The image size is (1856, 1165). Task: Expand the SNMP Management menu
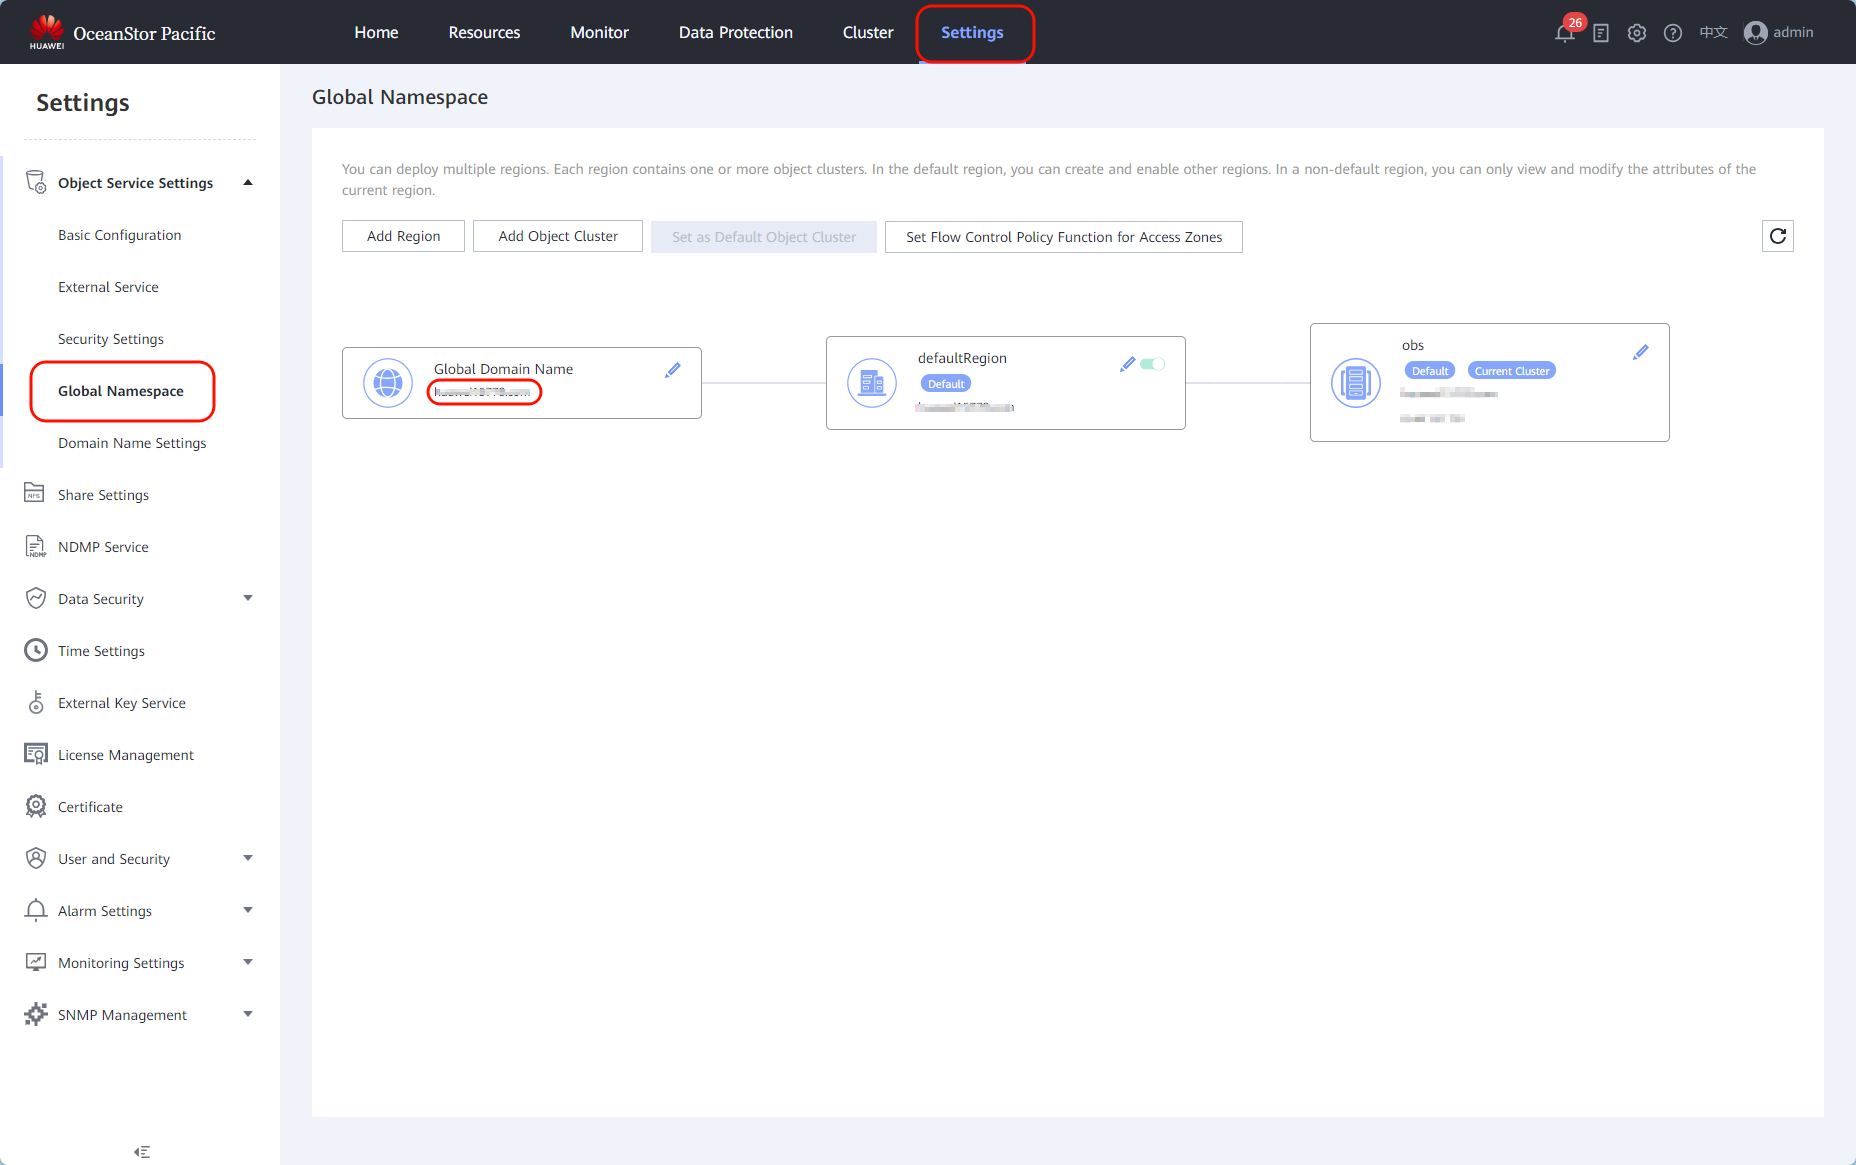click(x=248, y=1015)
